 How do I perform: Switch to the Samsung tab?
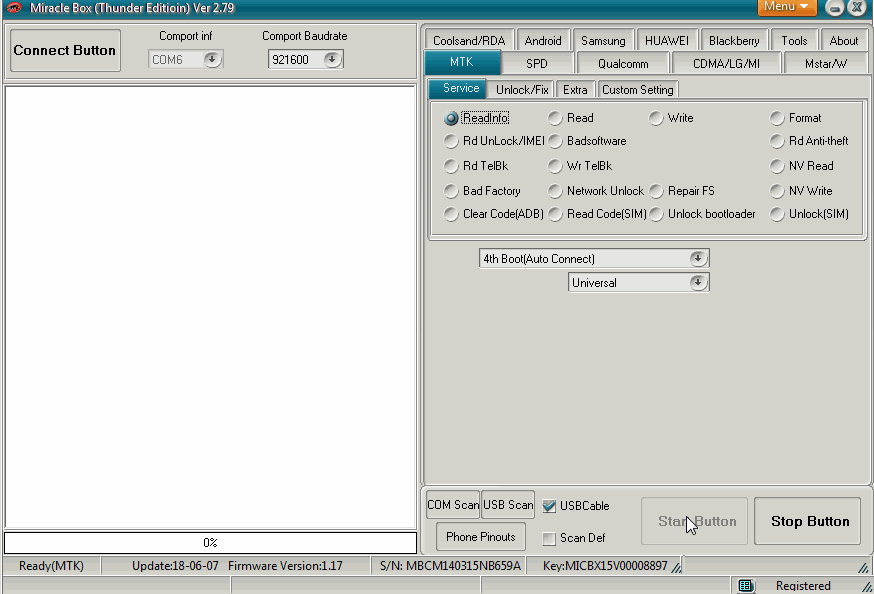pos(603,41)
